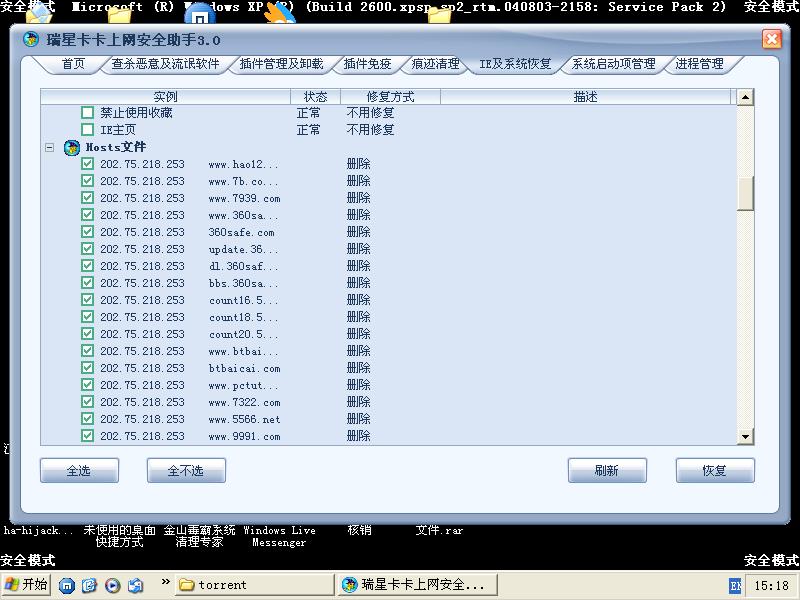Switch to the 进程管理 tab
This screenshot has width=800, height=600.
[x=699, y=64]
